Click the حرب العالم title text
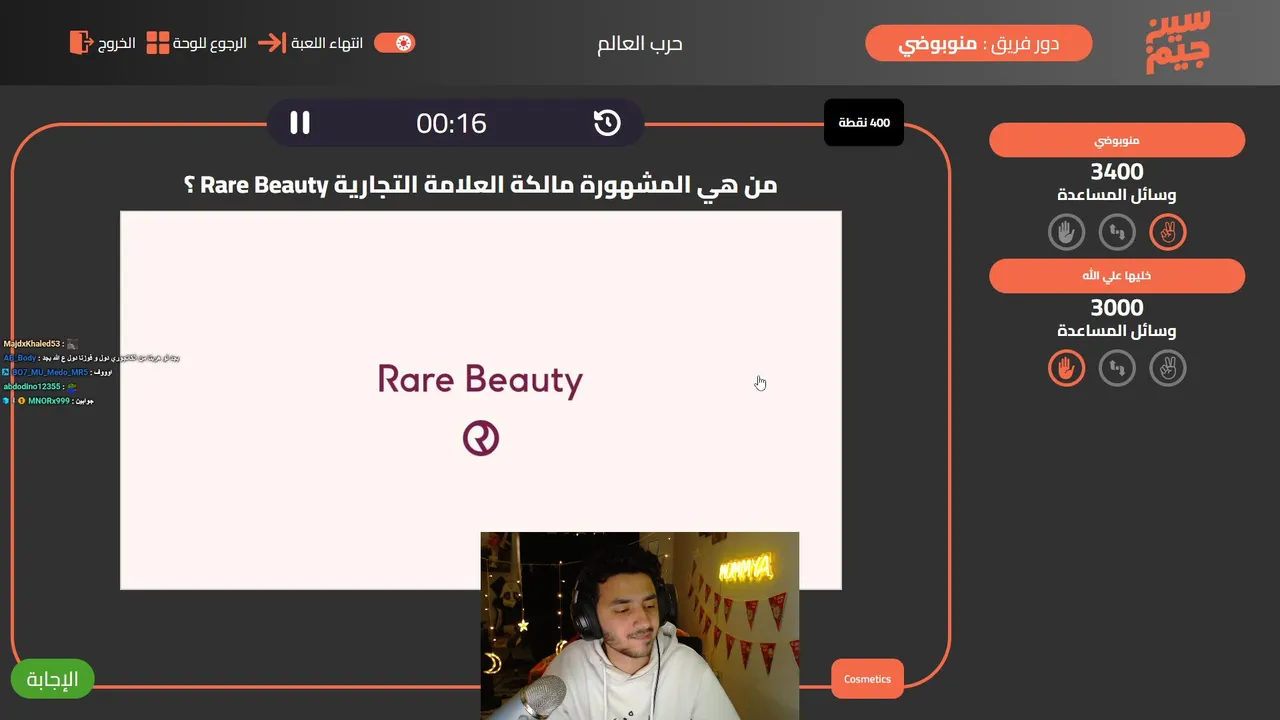 (640, 43)
